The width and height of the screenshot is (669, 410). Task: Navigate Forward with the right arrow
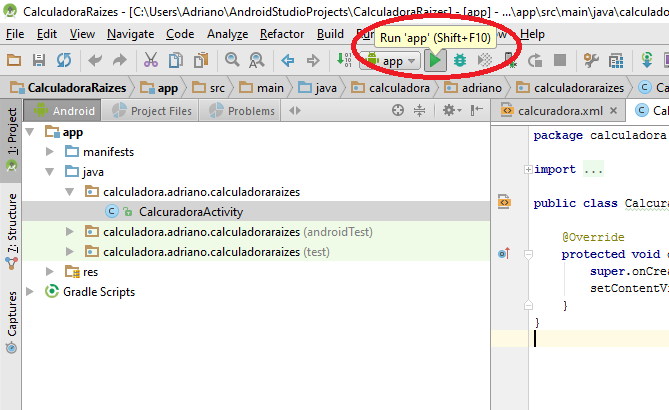(313, 61)
